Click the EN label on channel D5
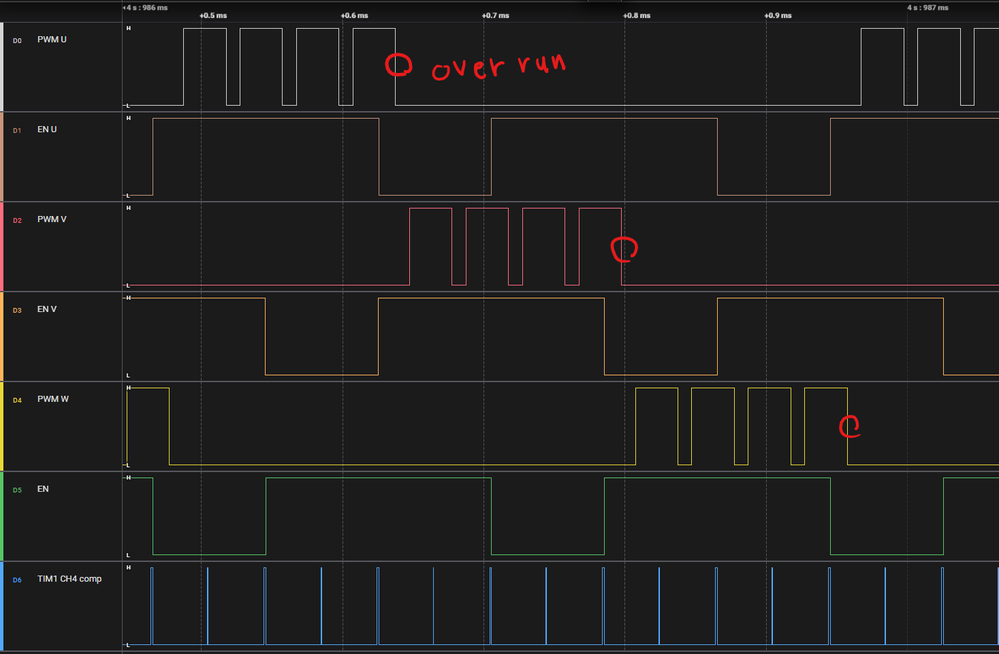 pos(43,489)
